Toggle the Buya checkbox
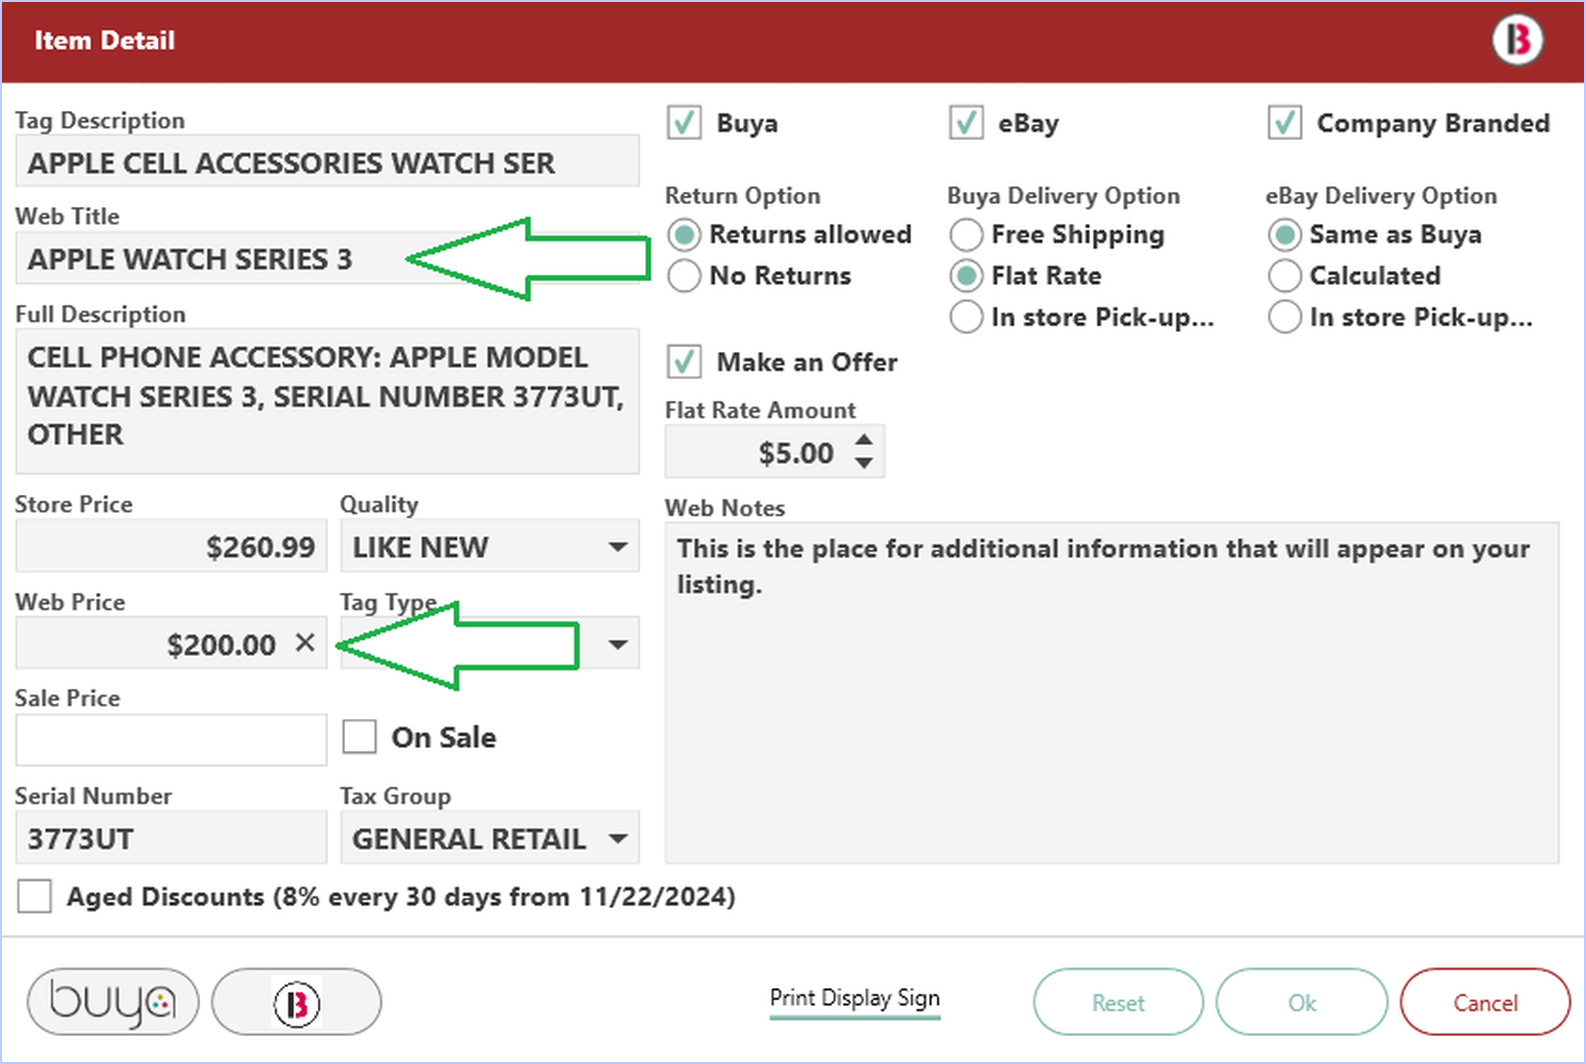Screen dimensions: 1586x1064 [x=684, y=123]
